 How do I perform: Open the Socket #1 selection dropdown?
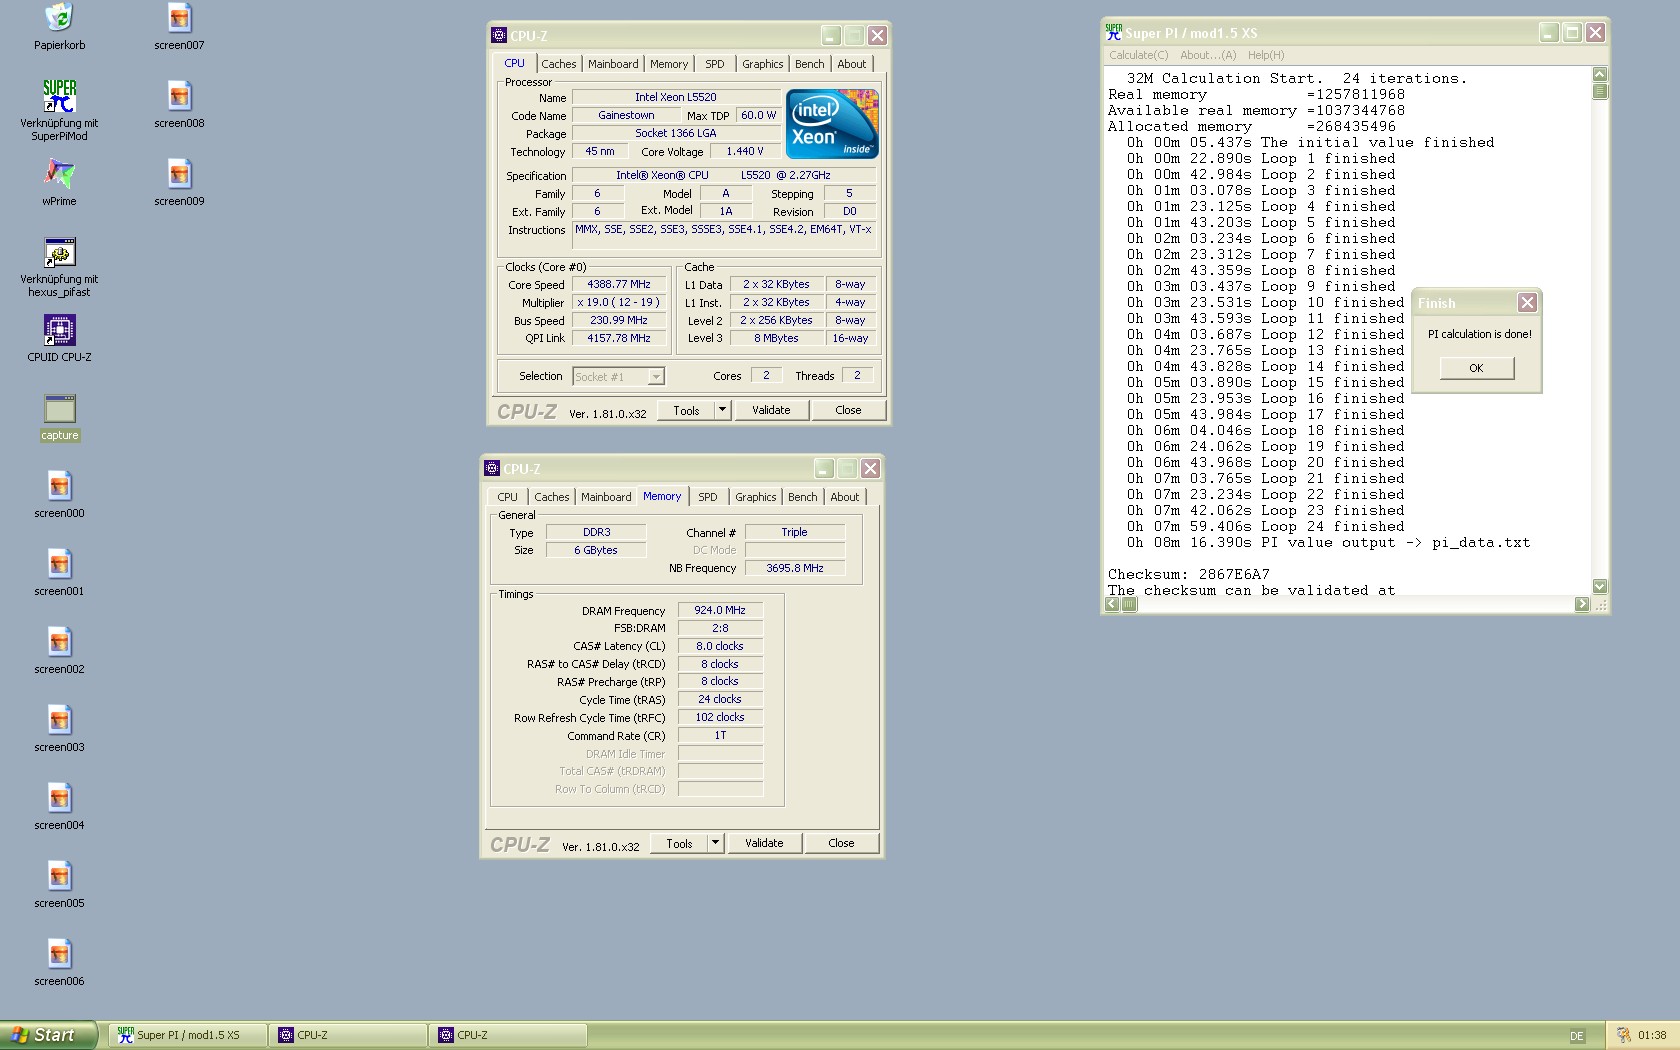coord(618,377)
